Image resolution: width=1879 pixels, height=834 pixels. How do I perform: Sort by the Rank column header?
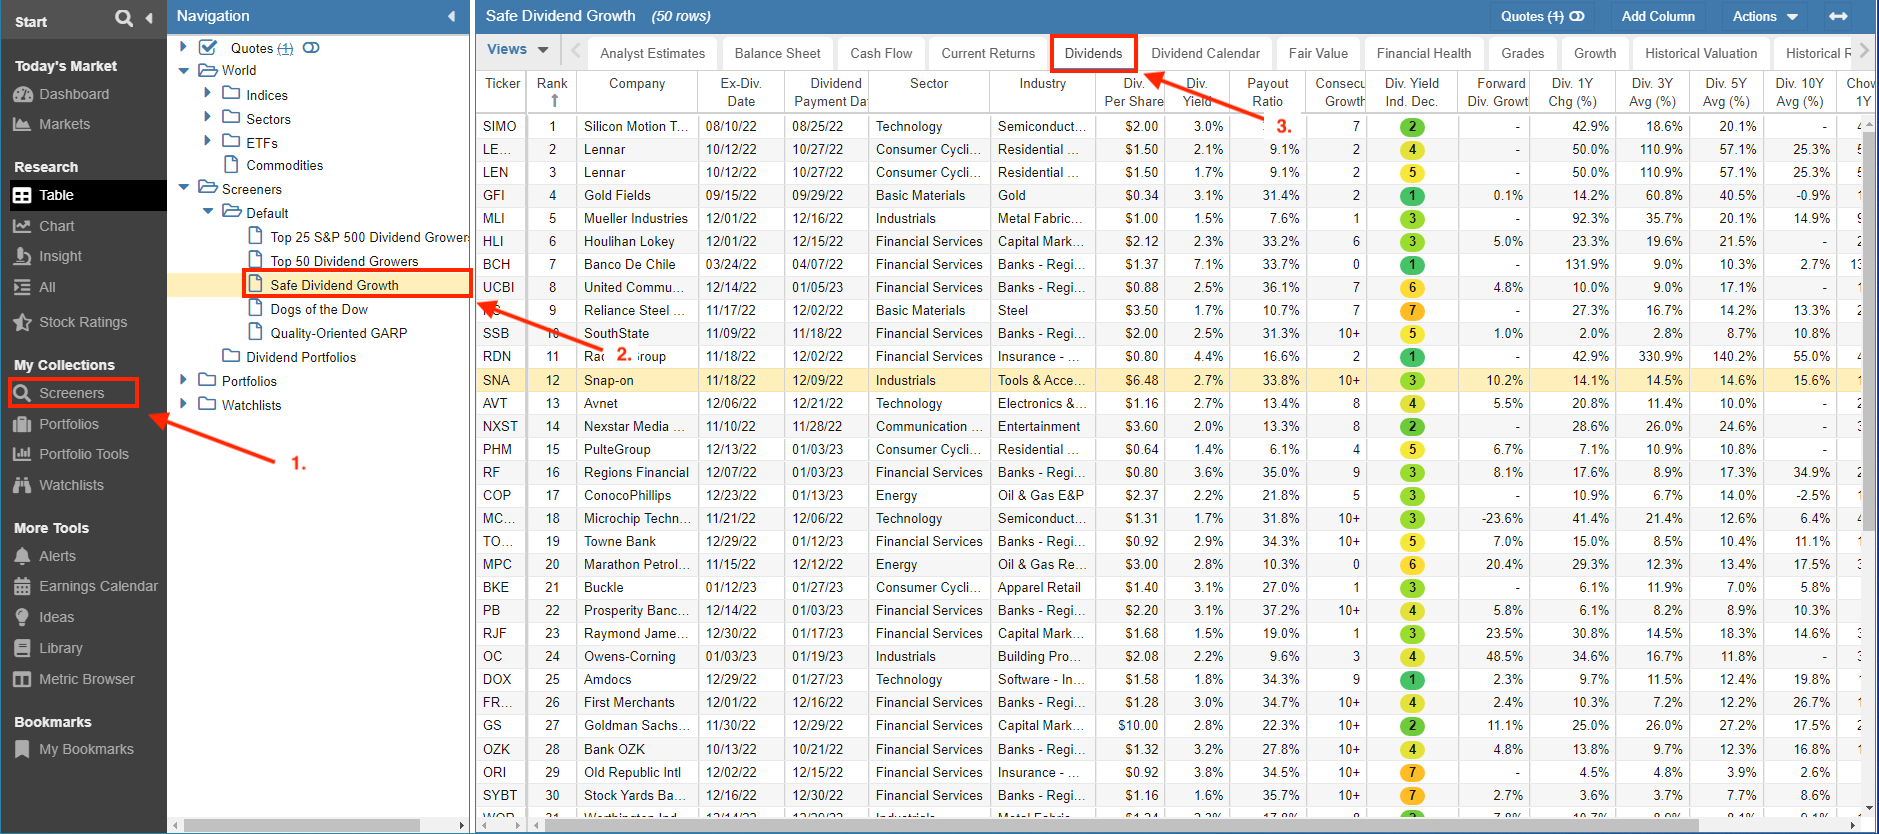[x=552, y=92]
